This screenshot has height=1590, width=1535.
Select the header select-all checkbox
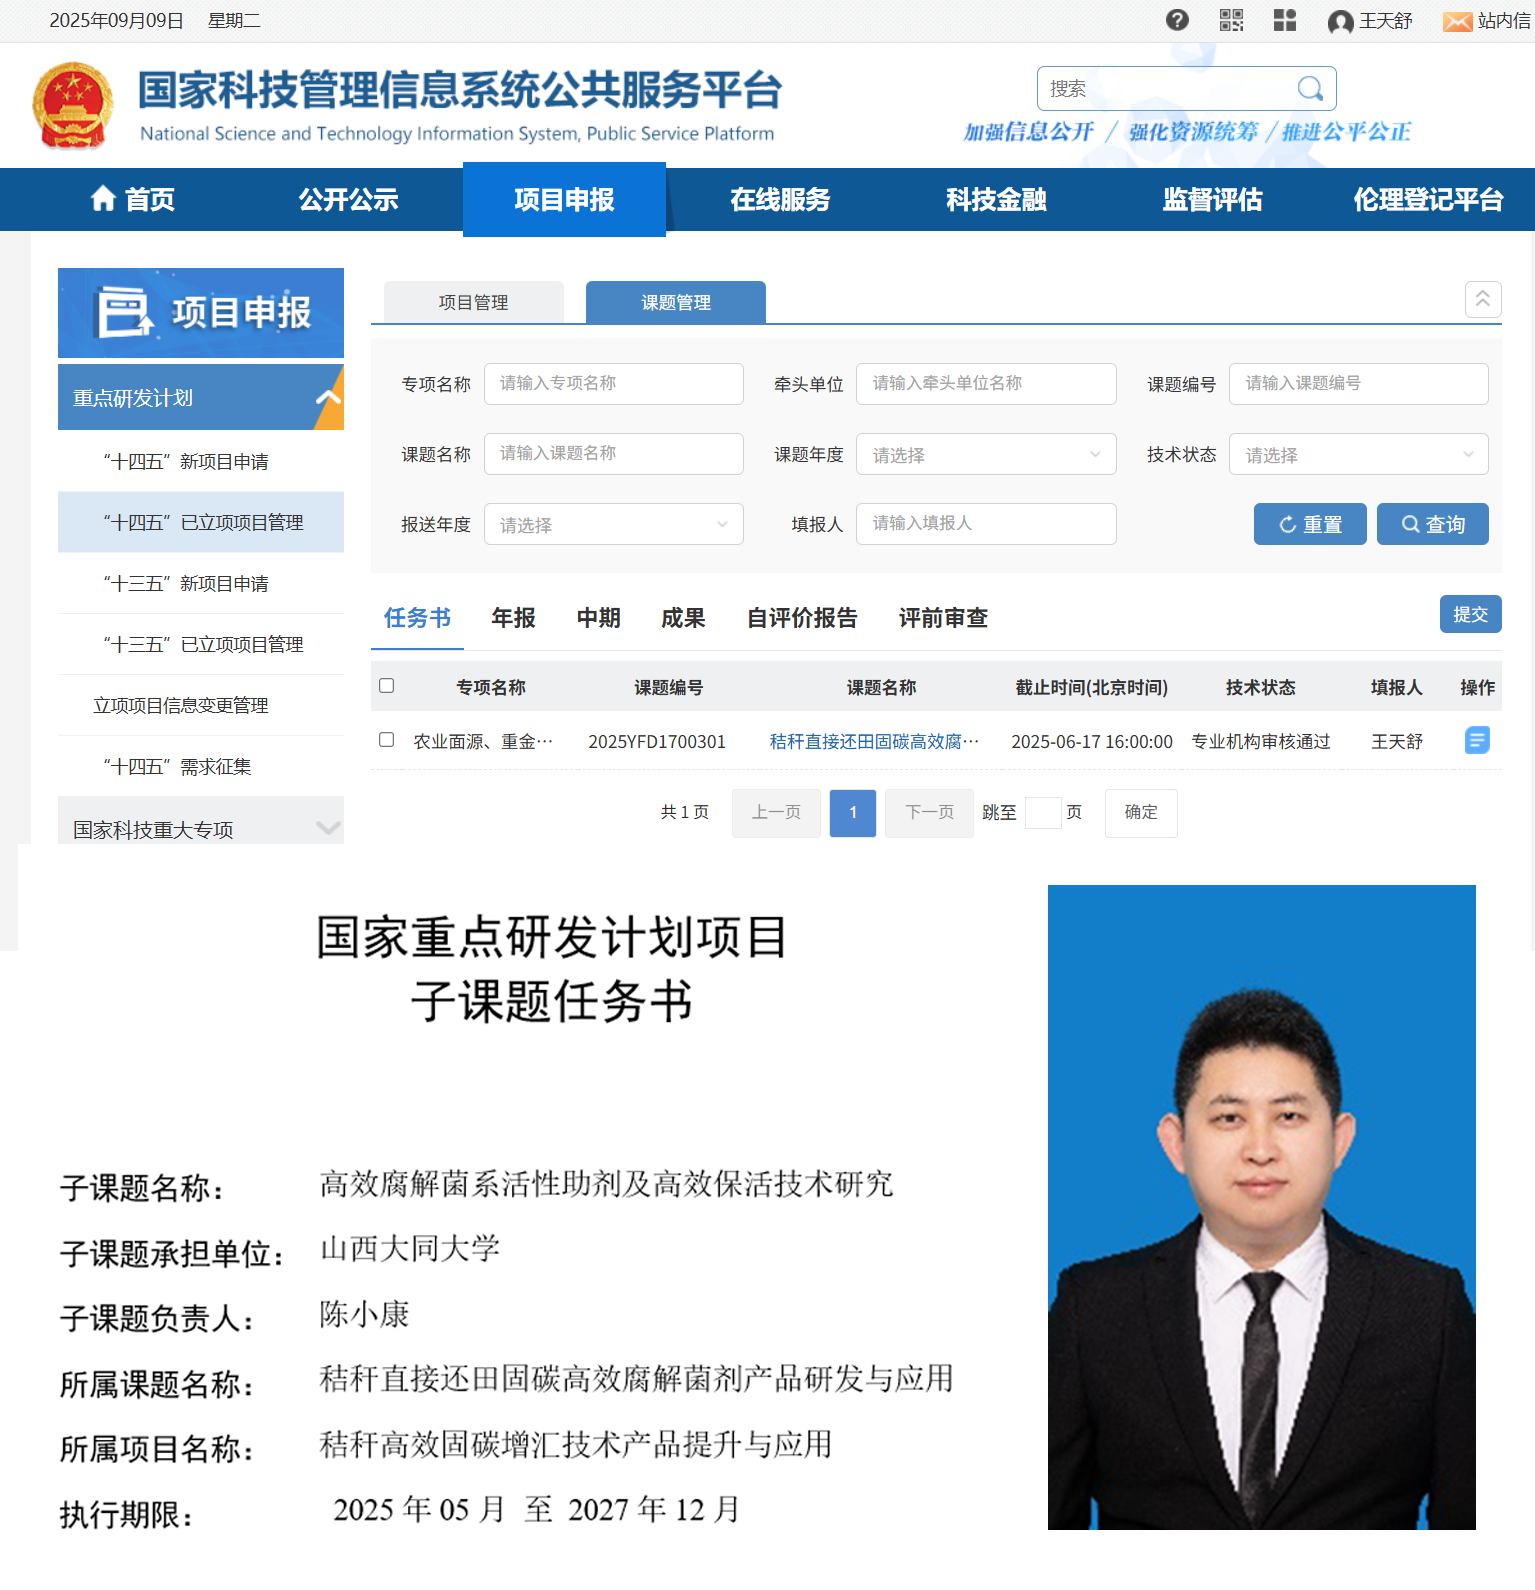point(387,686)
